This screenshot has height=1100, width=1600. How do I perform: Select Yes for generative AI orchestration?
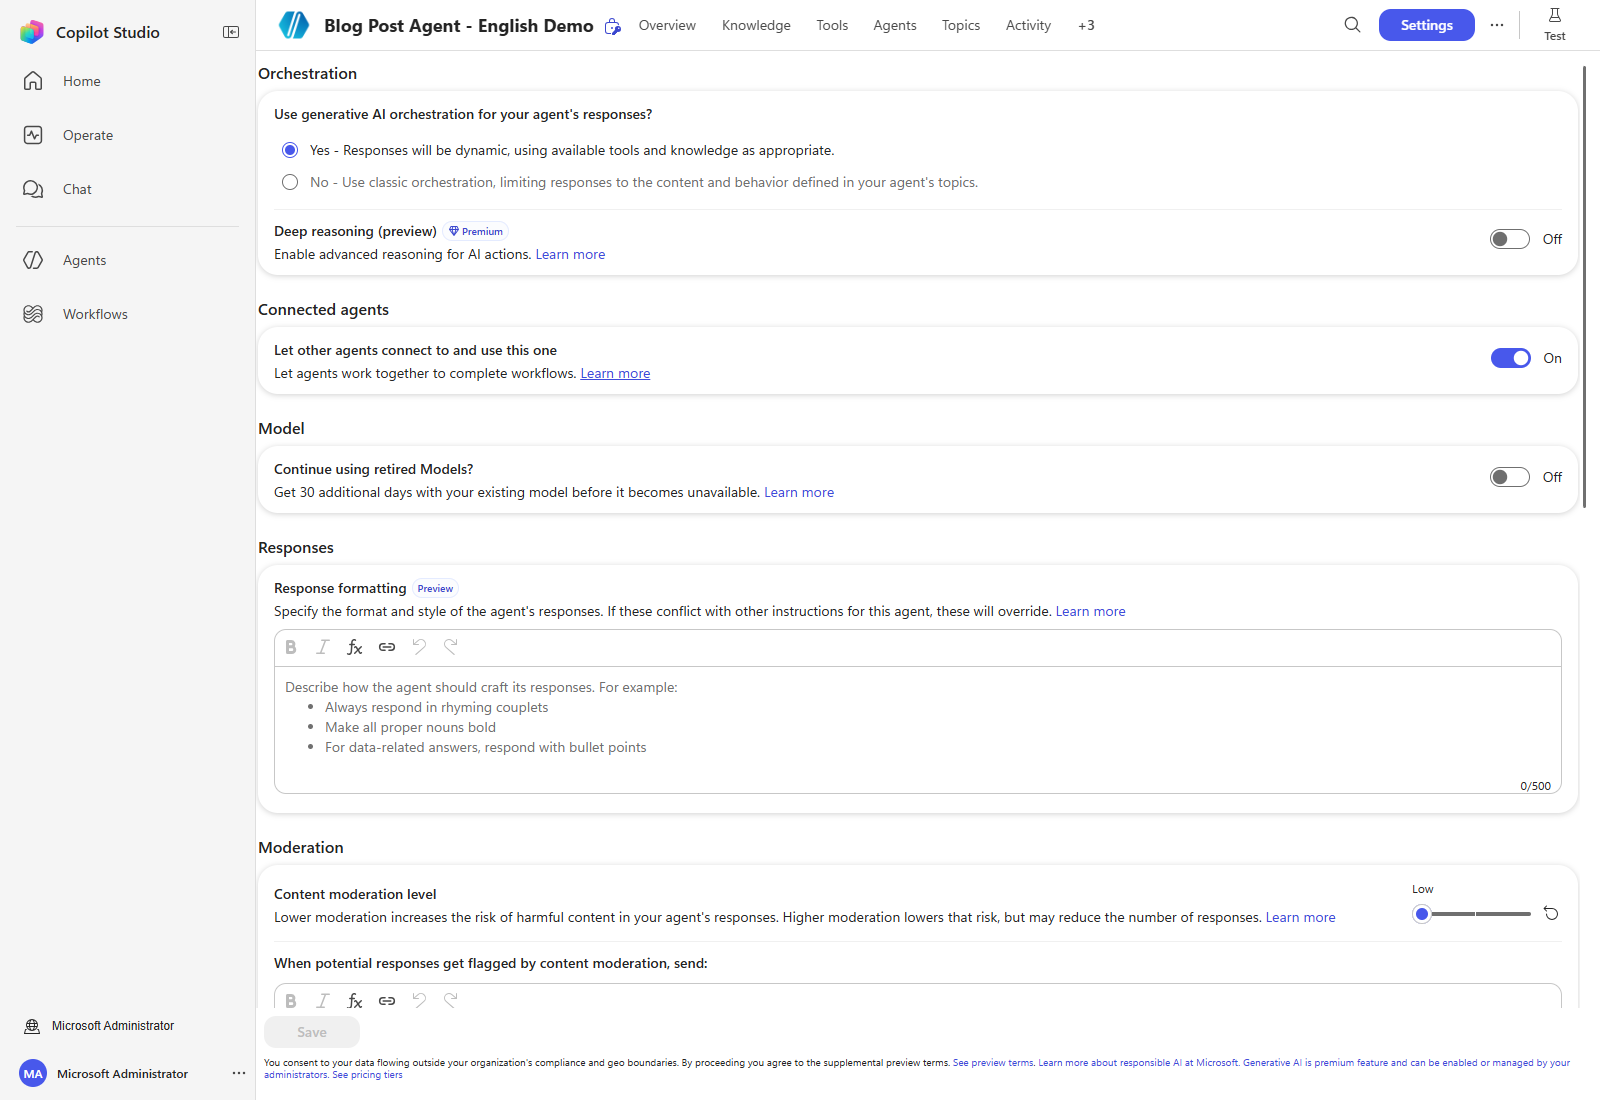point(290,150)
